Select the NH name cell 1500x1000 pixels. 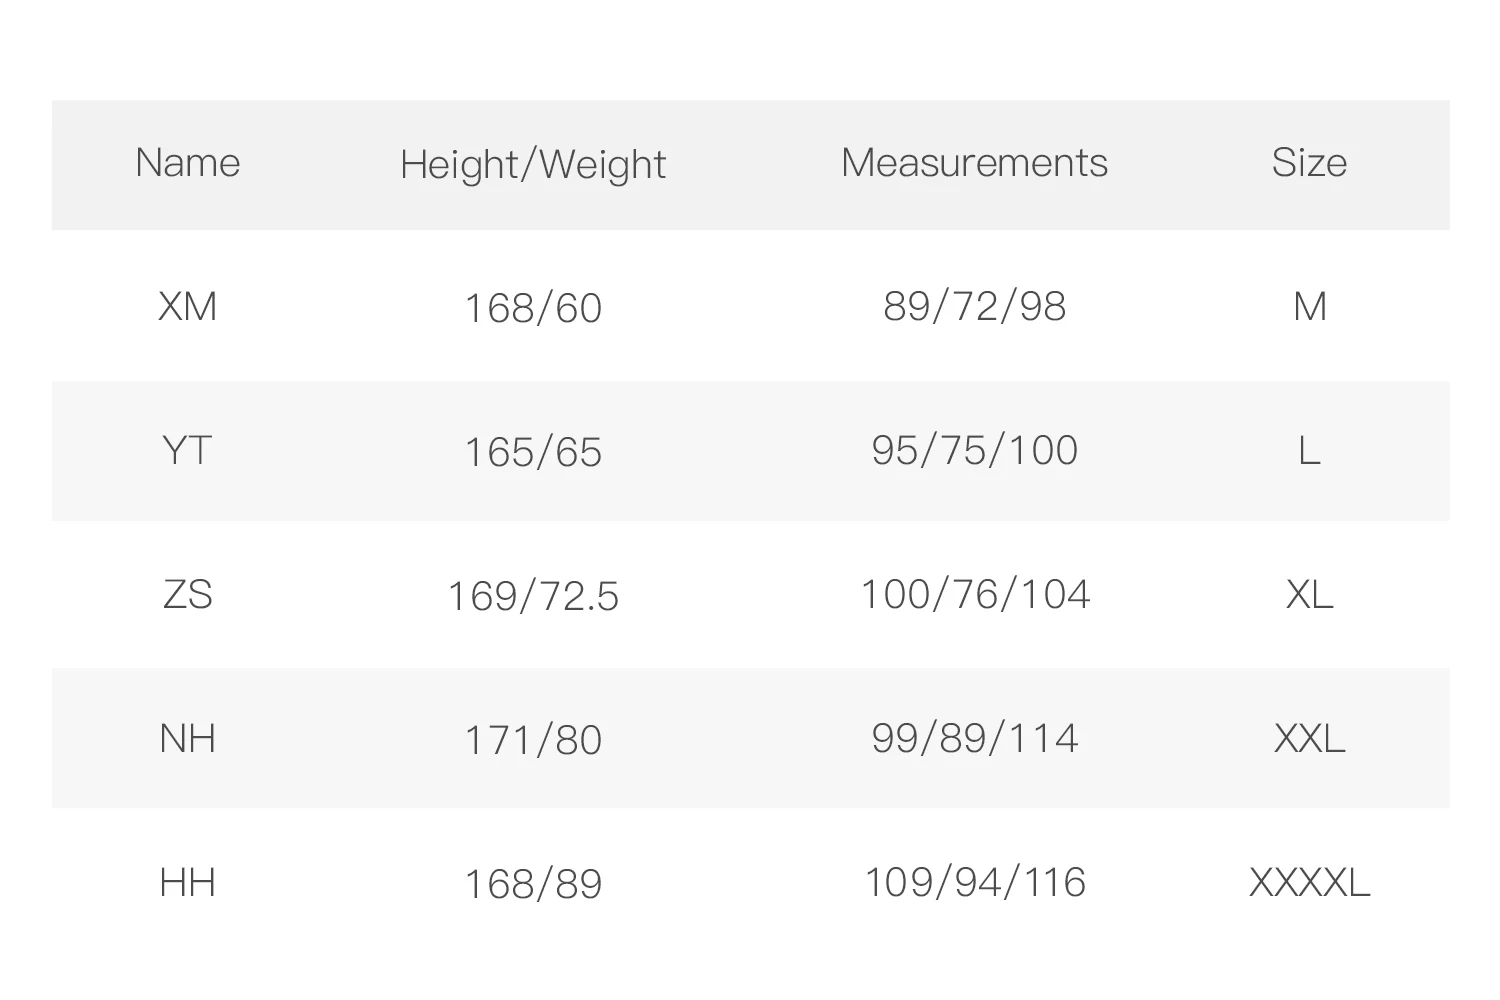coord(188,739)
